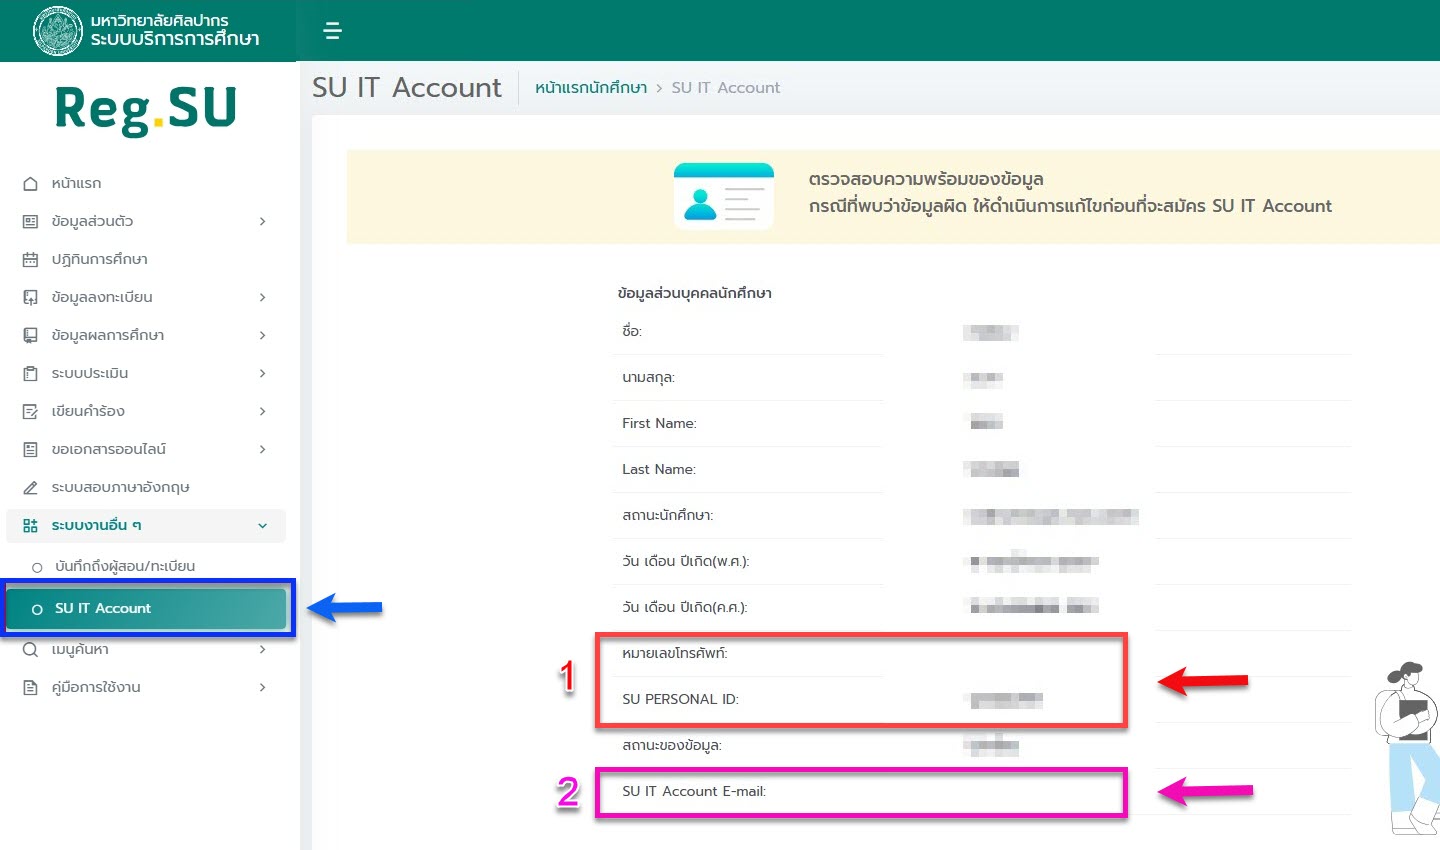This screenshot has width=1440, height=850.
Task: Open คู่มือการใช้งาน menu entry
Action: pyautogui.click(x=96, y=688)
